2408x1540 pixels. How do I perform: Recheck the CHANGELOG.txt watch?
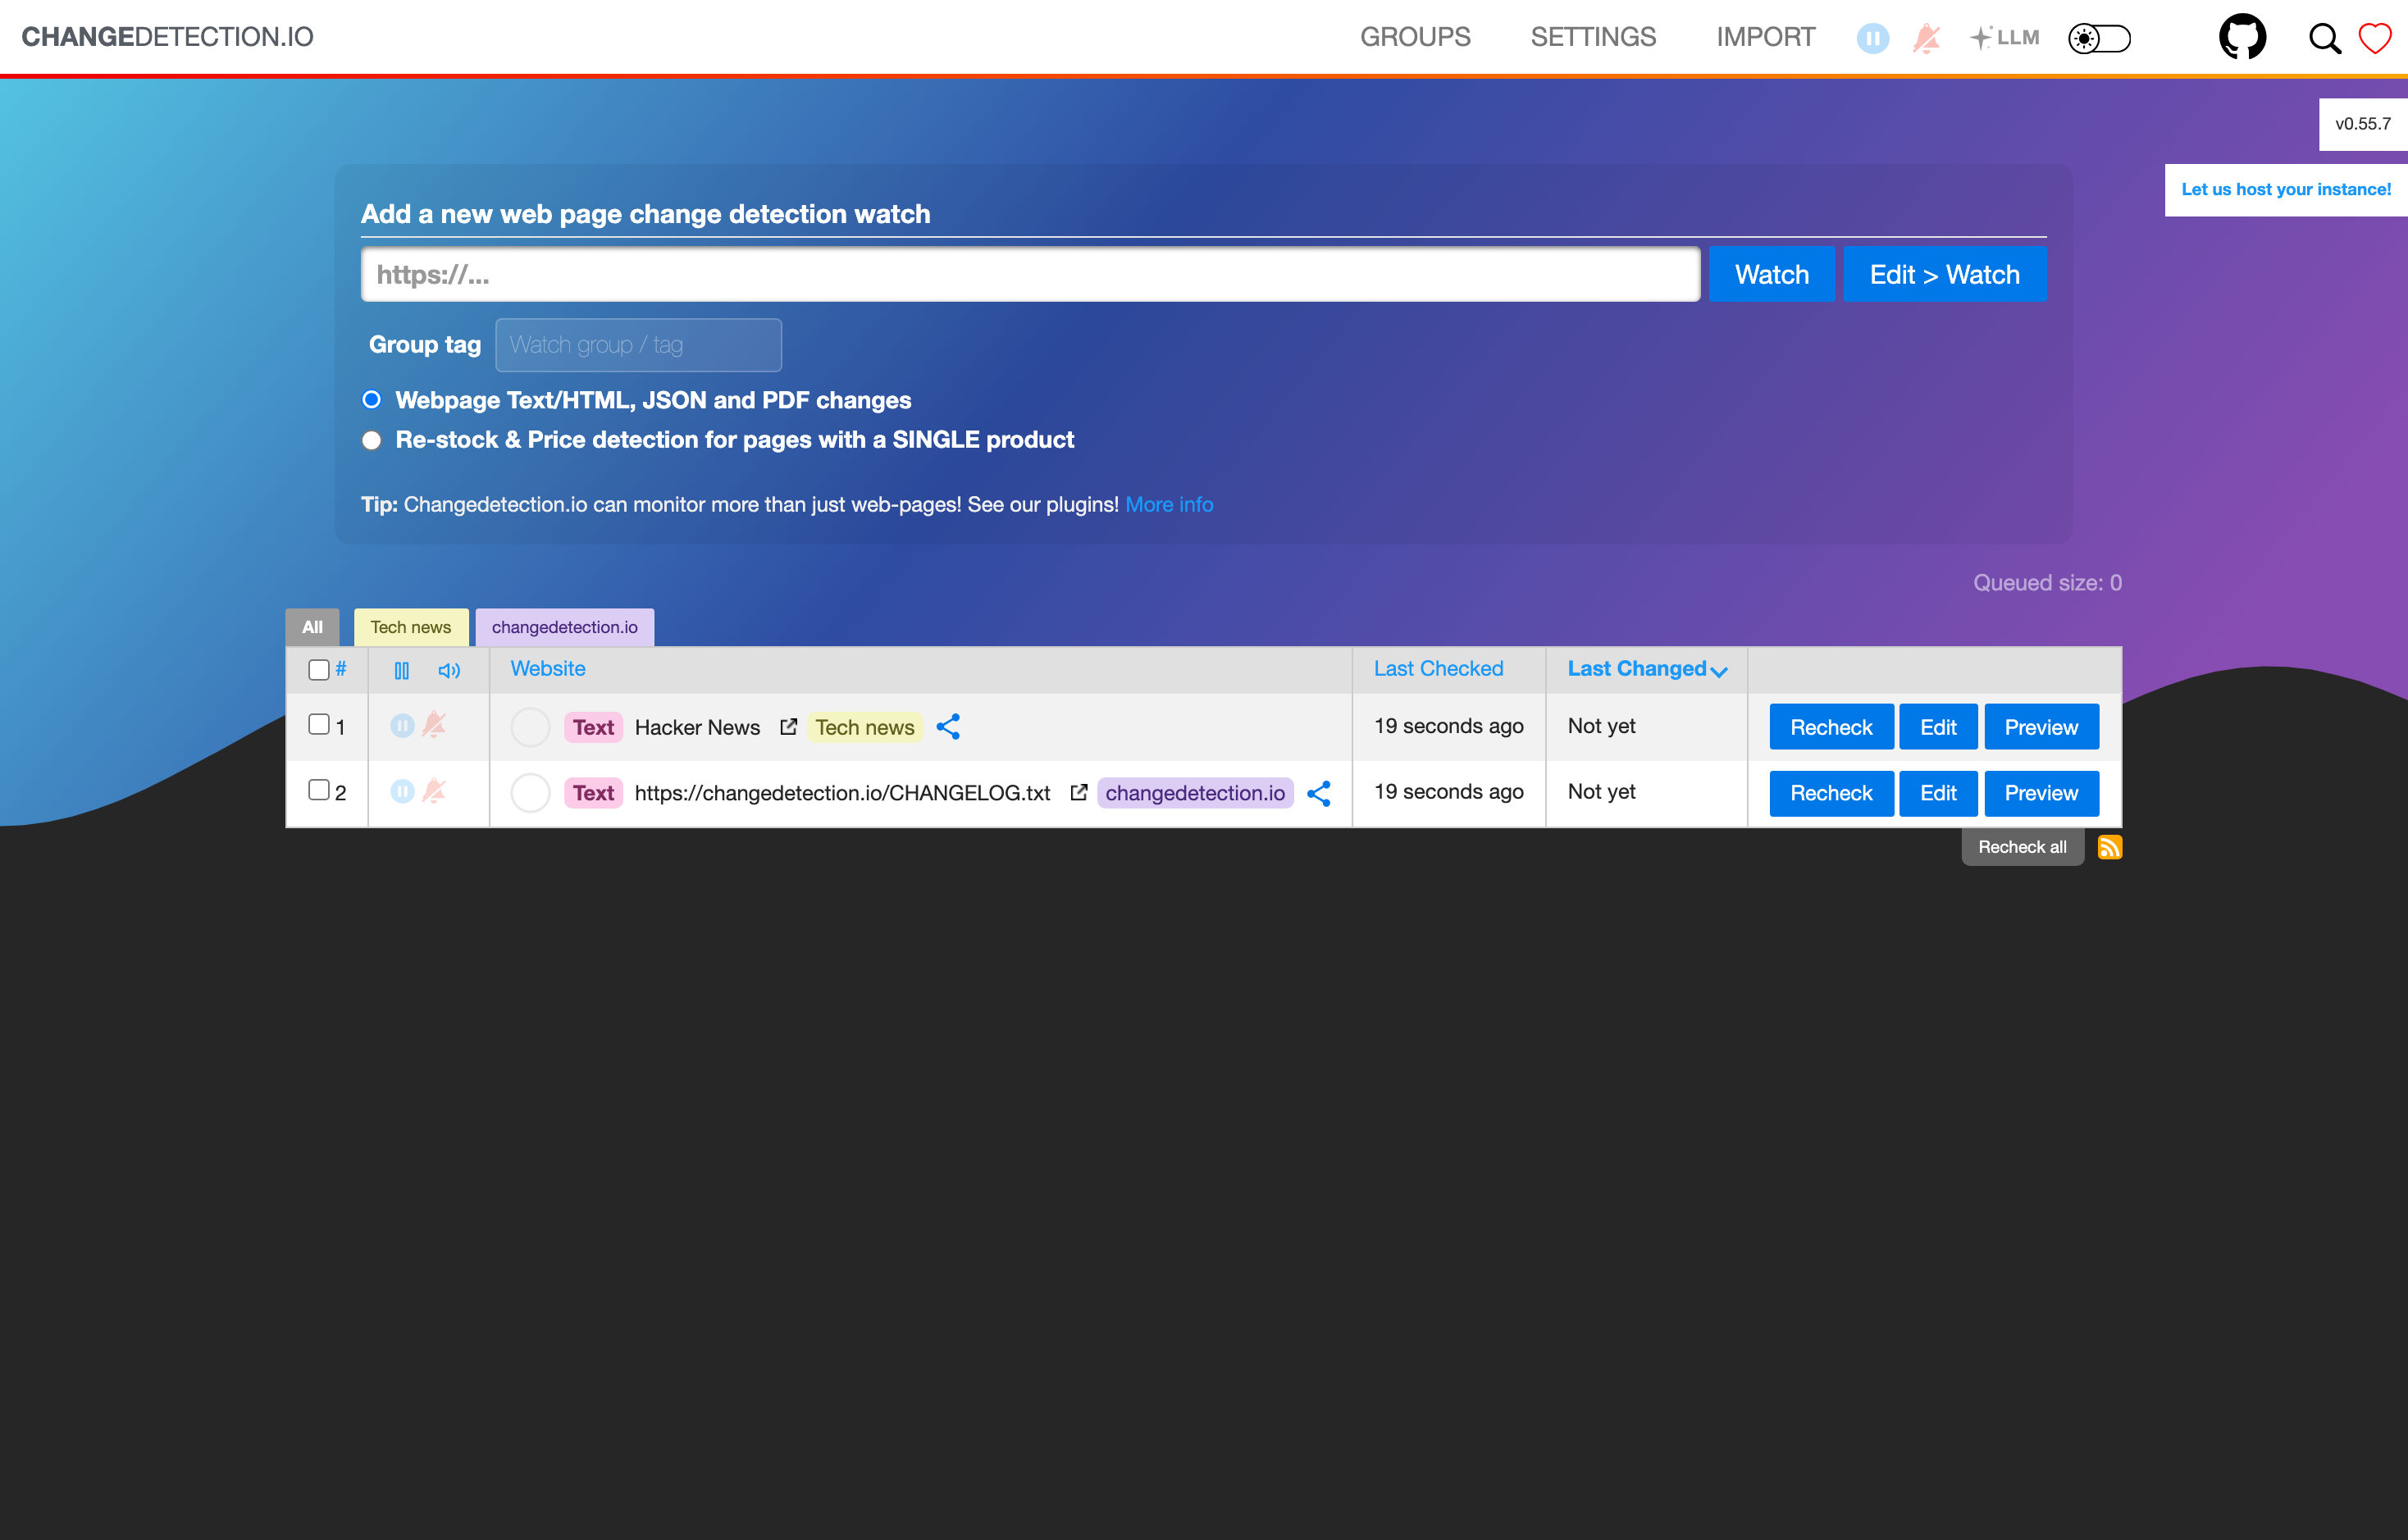[x=1831, y=793]
